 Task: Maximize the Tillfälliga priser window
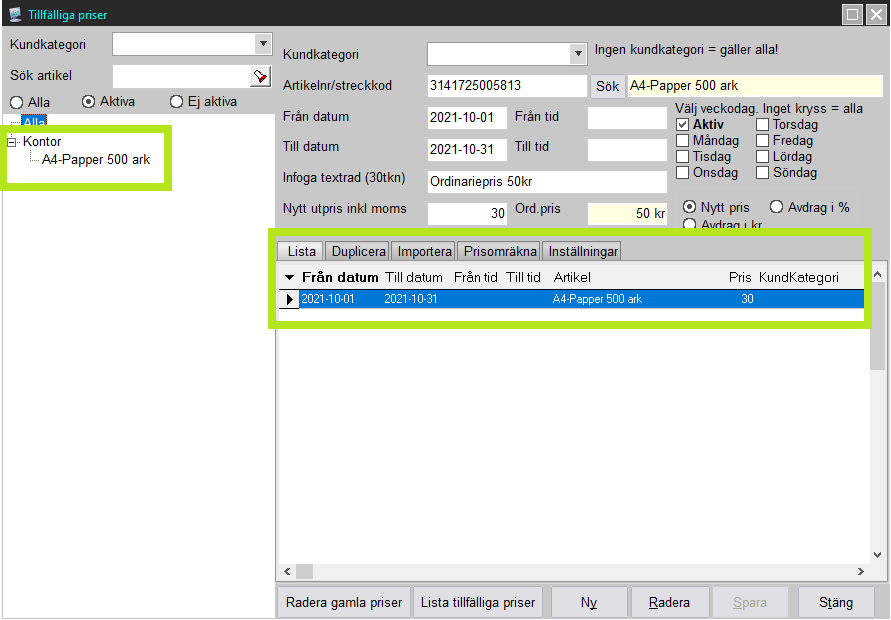pos(853,15)
